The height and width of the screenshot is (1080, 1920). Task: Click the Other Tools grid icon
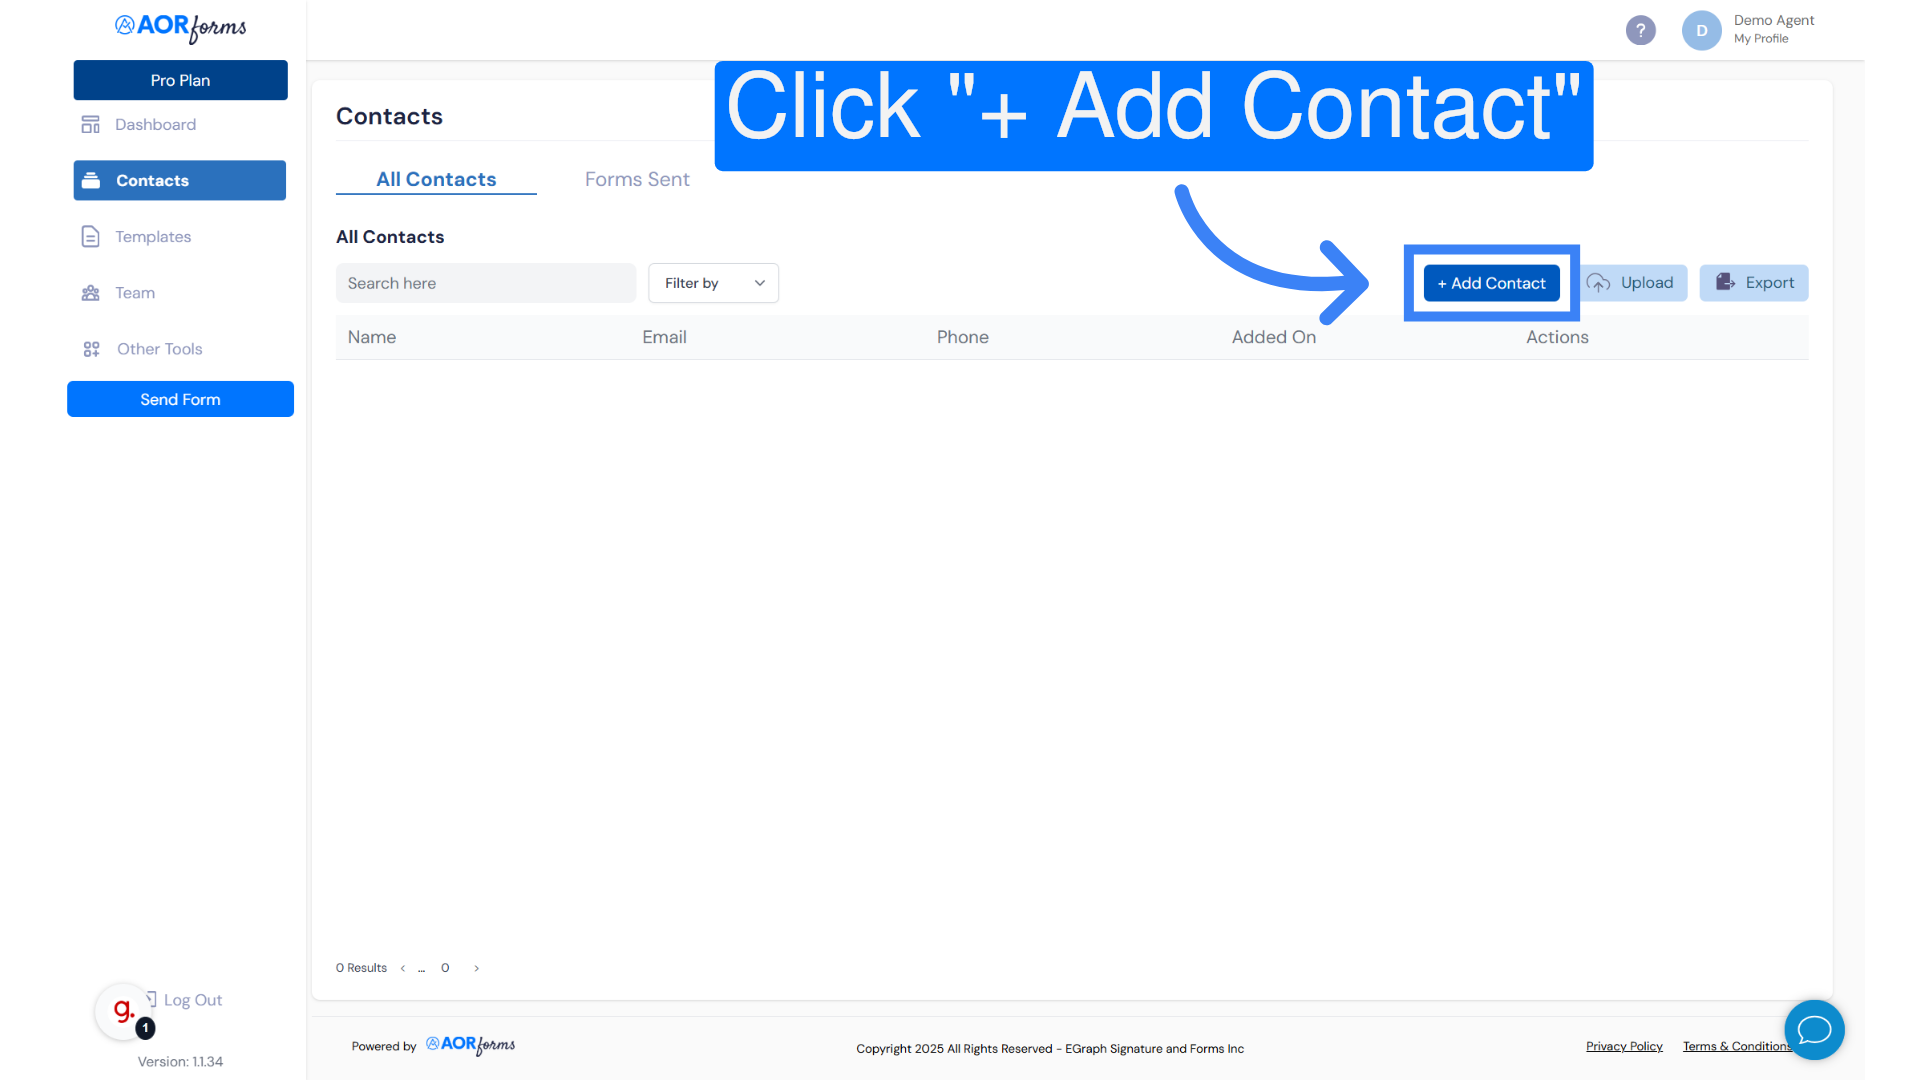pos(91,349)
